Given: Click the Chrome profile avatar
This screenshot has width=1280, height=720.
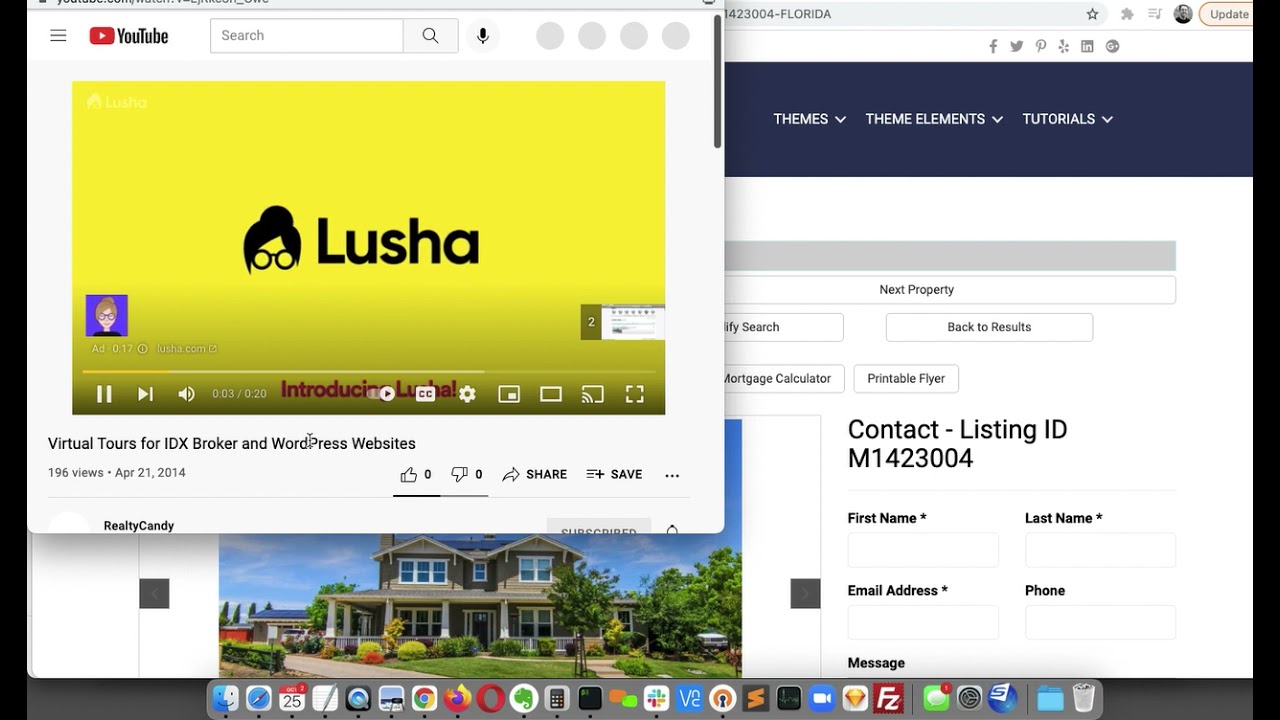Looking at the screenshot, I should click(x=1183, y=14).
